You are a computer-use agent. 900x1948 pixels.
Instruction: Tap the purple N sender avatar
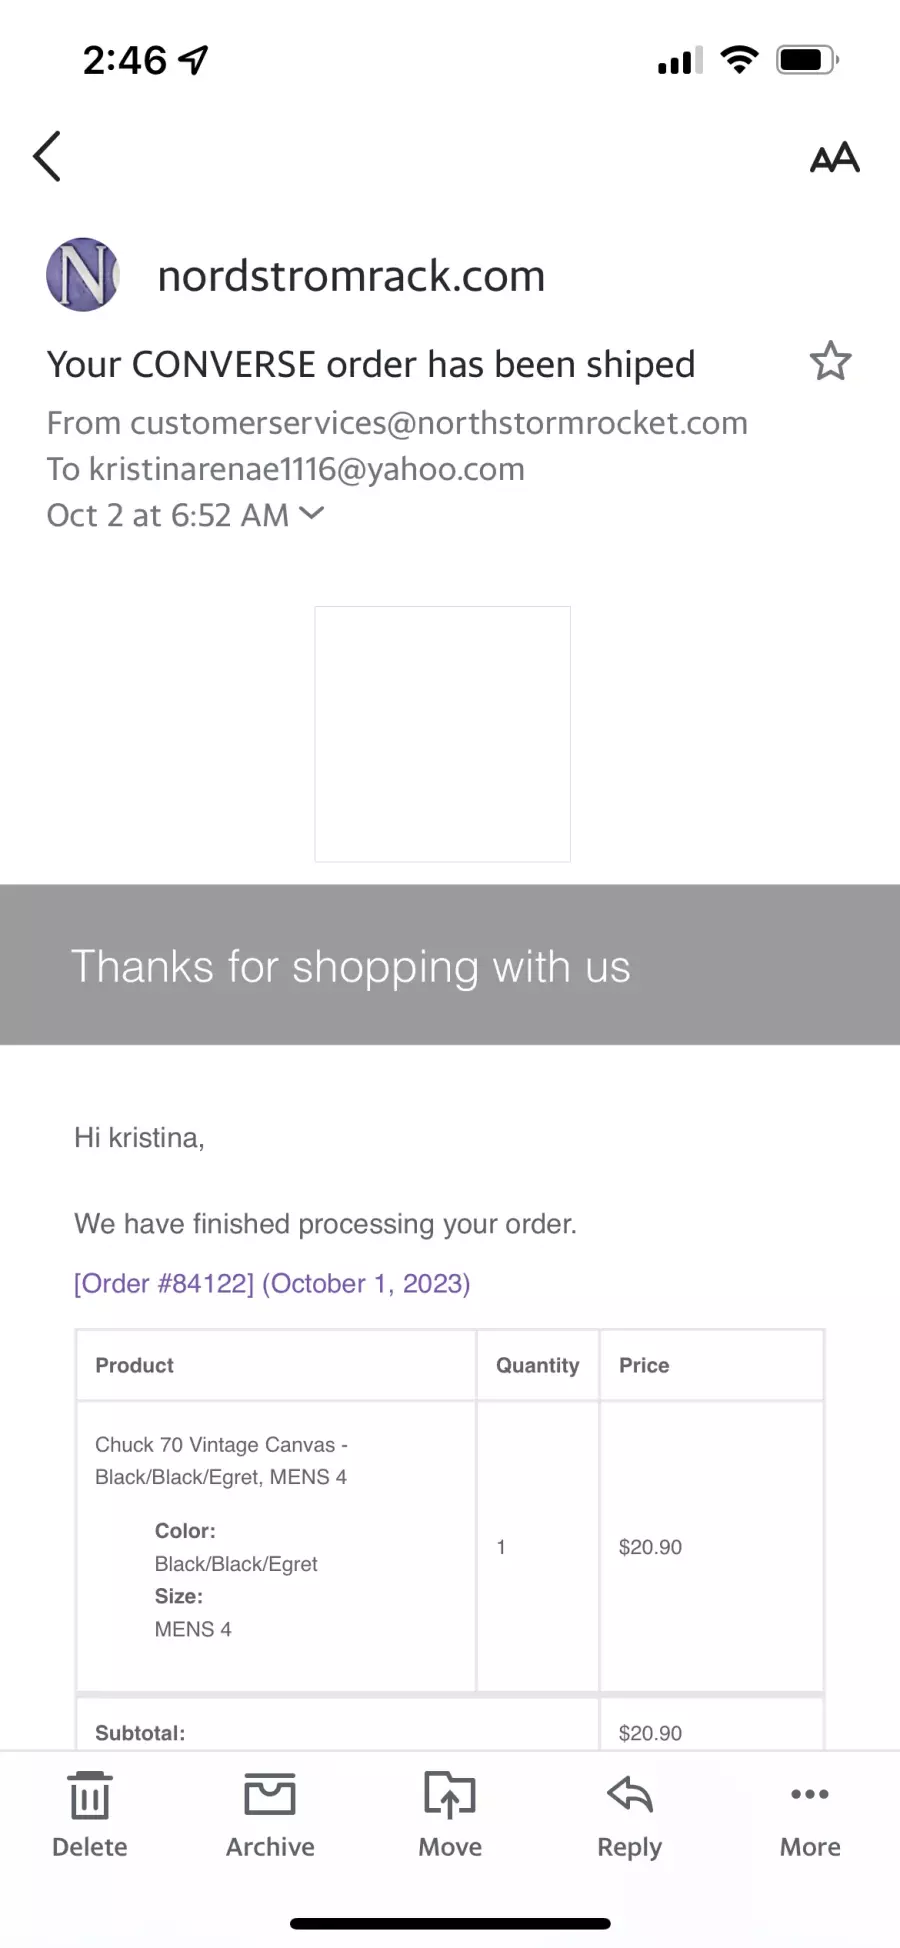[83, 274]
